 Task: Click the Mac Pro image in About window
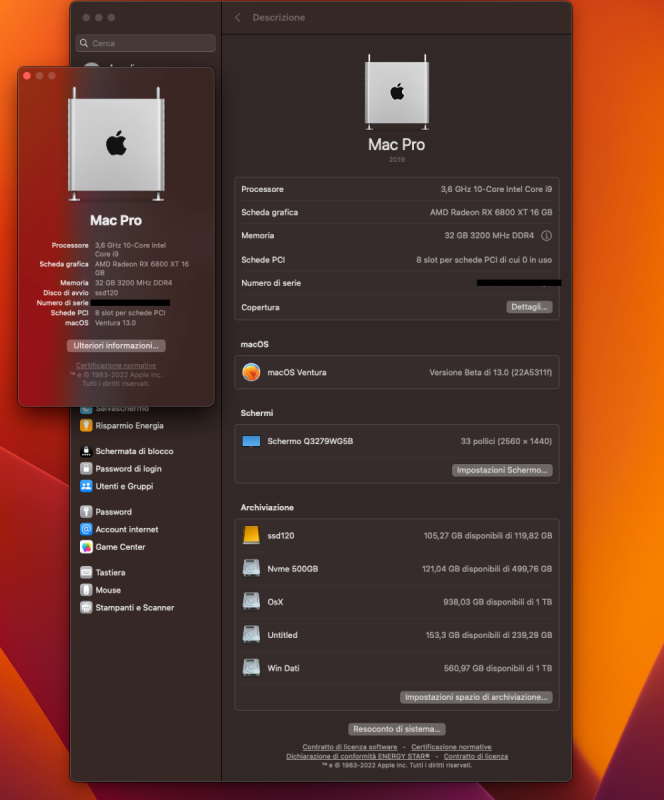pos(116,144)
